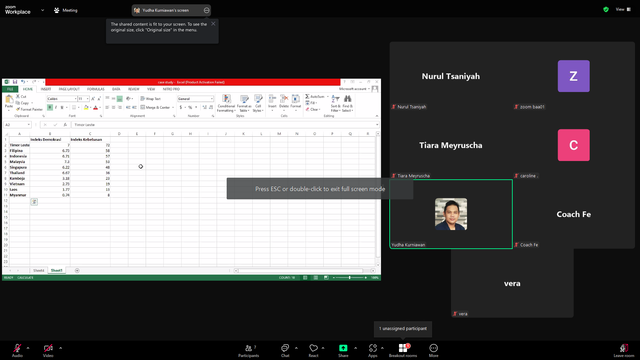Image resolution: width=640 pixels, height=360 pixels.
Task: Expand reaction options arrow next to React
Action: coord(323,348)
